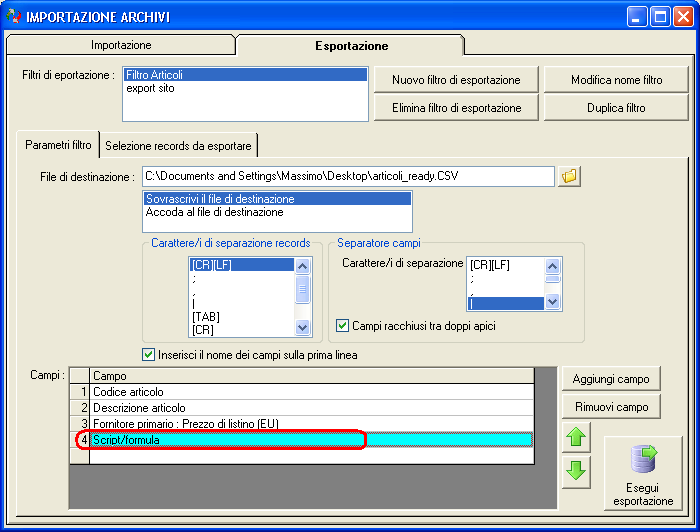Screen dimensions: 700x532
Task: Click the Duplica filtro button
Action: pyautogui.click(x=616, y=108)
